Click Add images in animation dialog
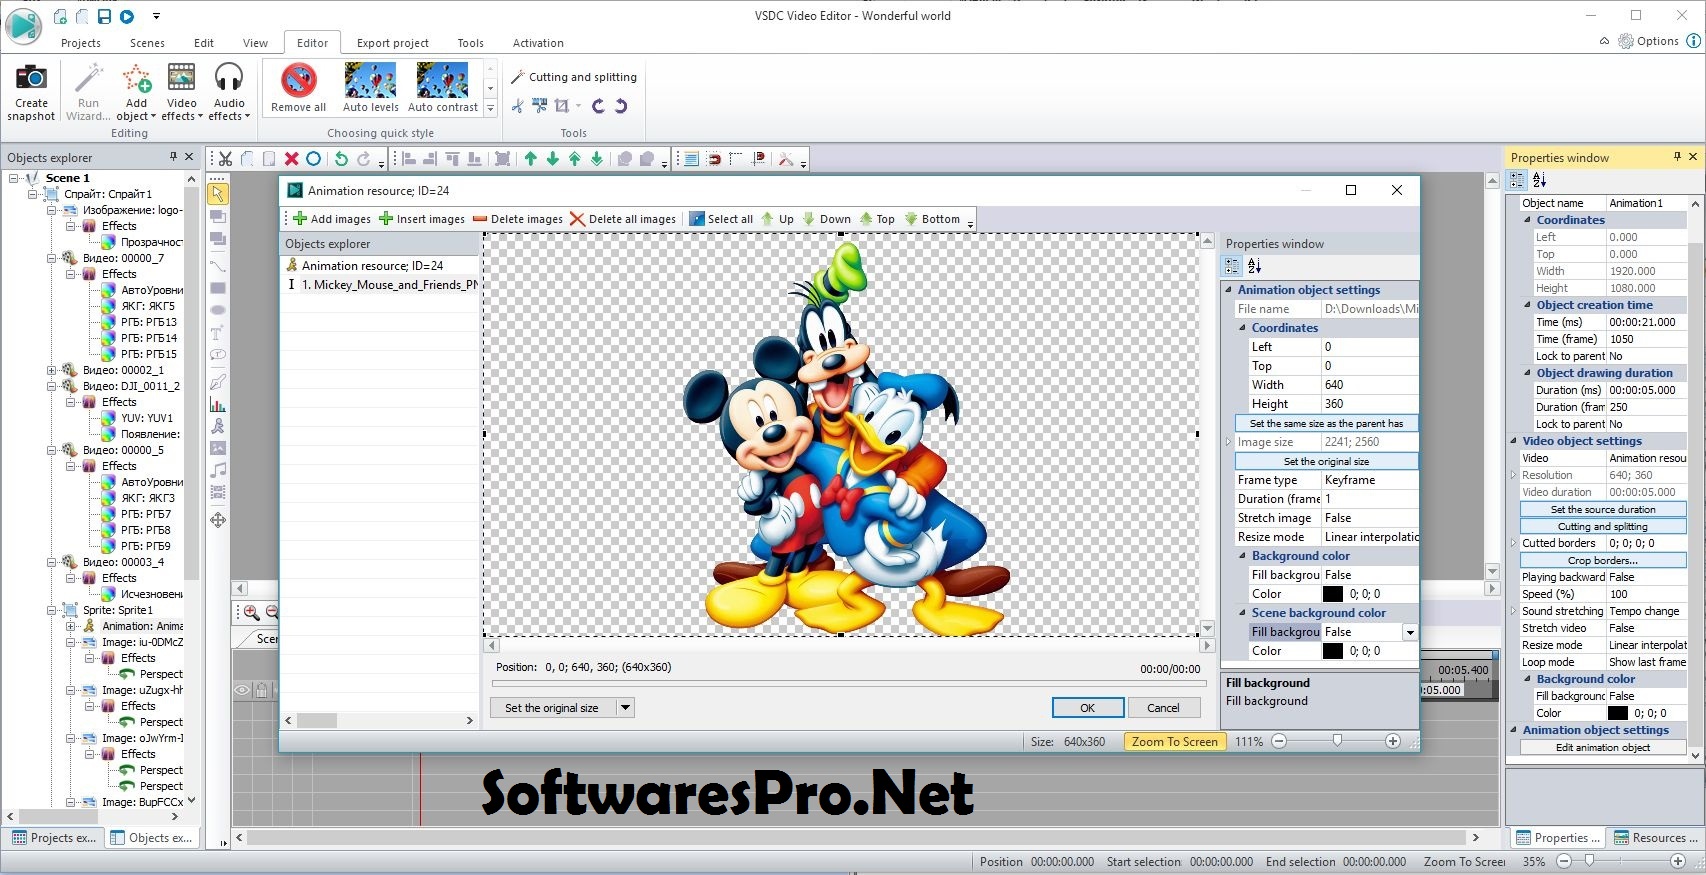This screenshot has width=1706, height=875. pos(331,219)
